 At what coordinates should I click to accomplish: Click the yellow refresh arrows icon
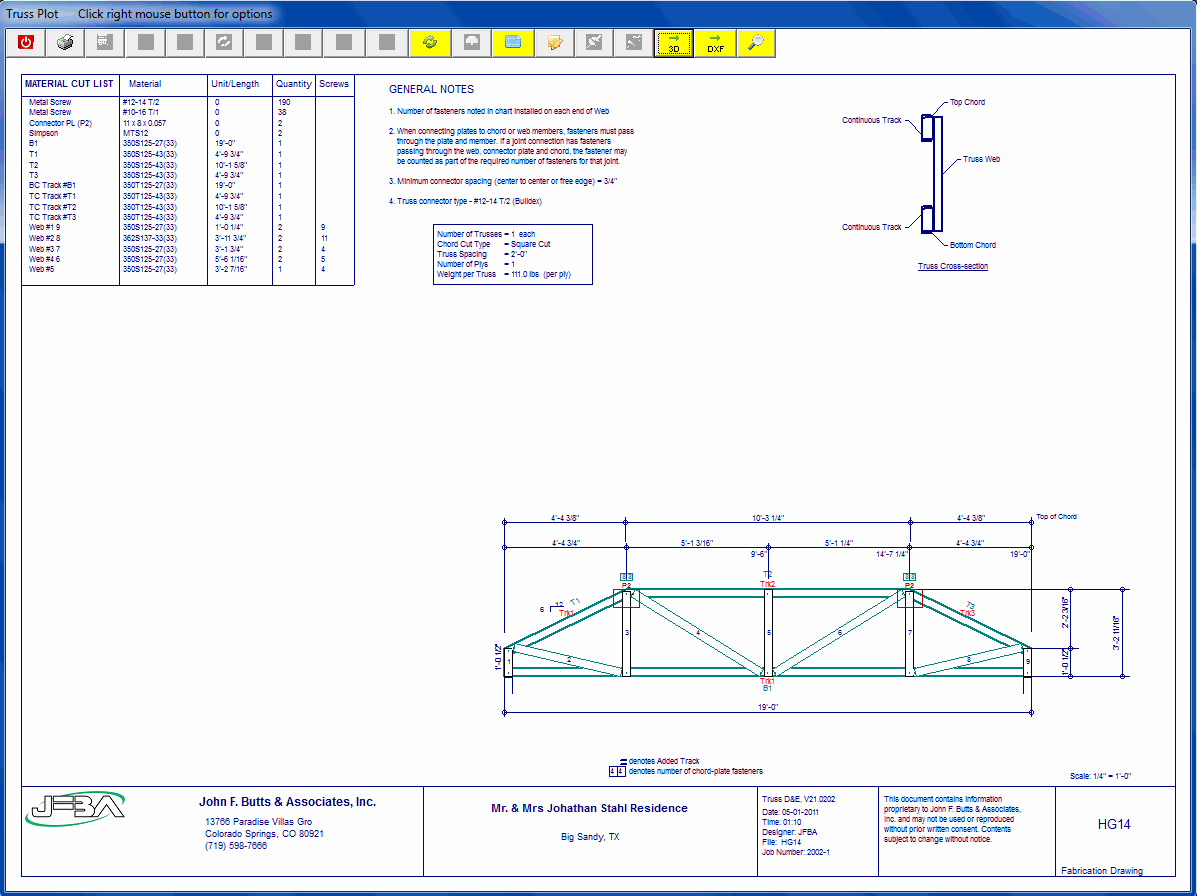click(430, 43)
